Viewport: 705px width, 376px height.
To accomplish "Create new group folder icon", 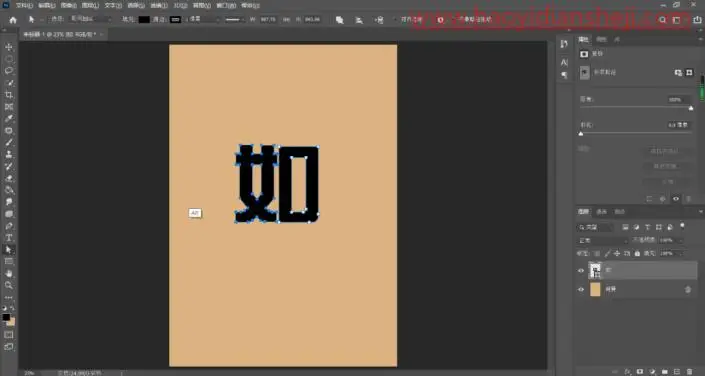I will click(665, 372).
